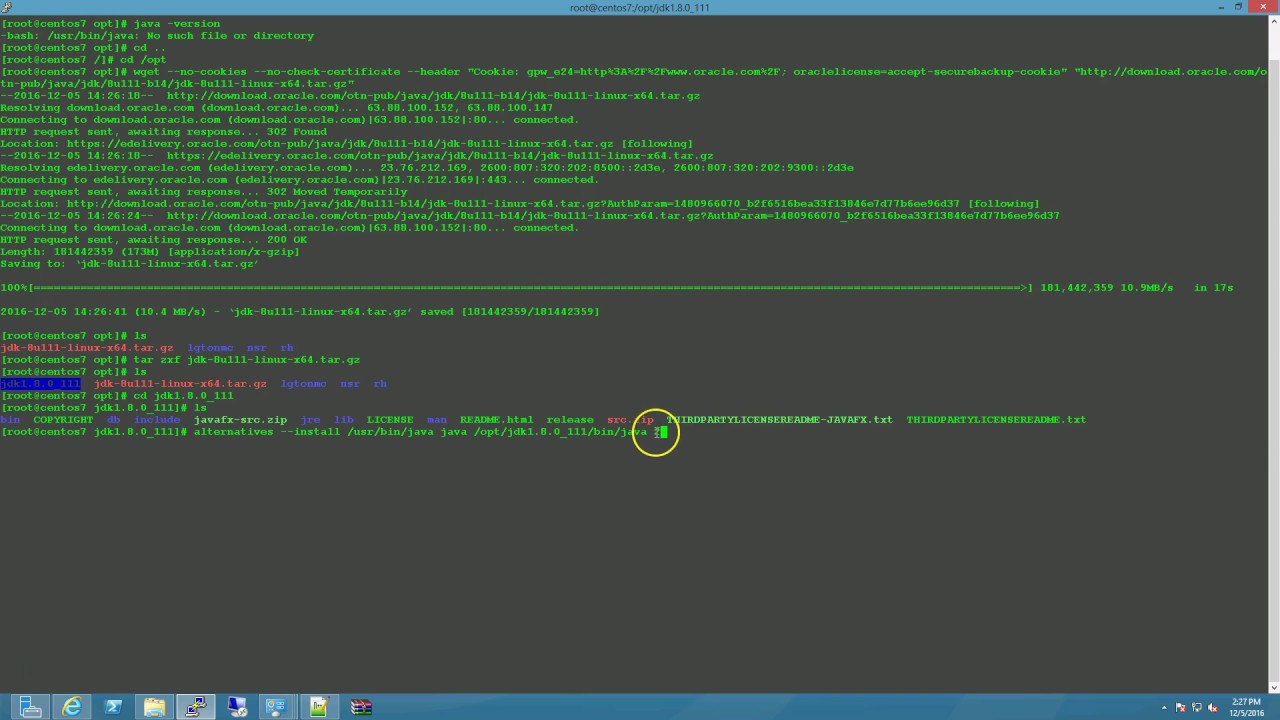The height and width of the screenshot is (720, 1280).
Task: Click the 'jre' directory name
Action: click(310, 420)
